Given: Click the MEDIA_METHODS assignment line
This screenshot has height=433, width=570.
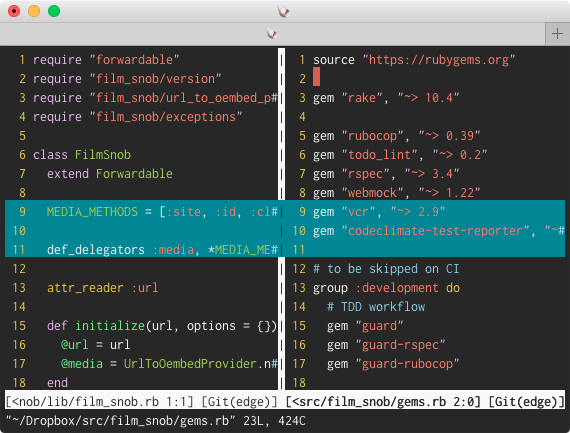Looking at the screenshot, I should pyautogui.click(x=162, y=212).
